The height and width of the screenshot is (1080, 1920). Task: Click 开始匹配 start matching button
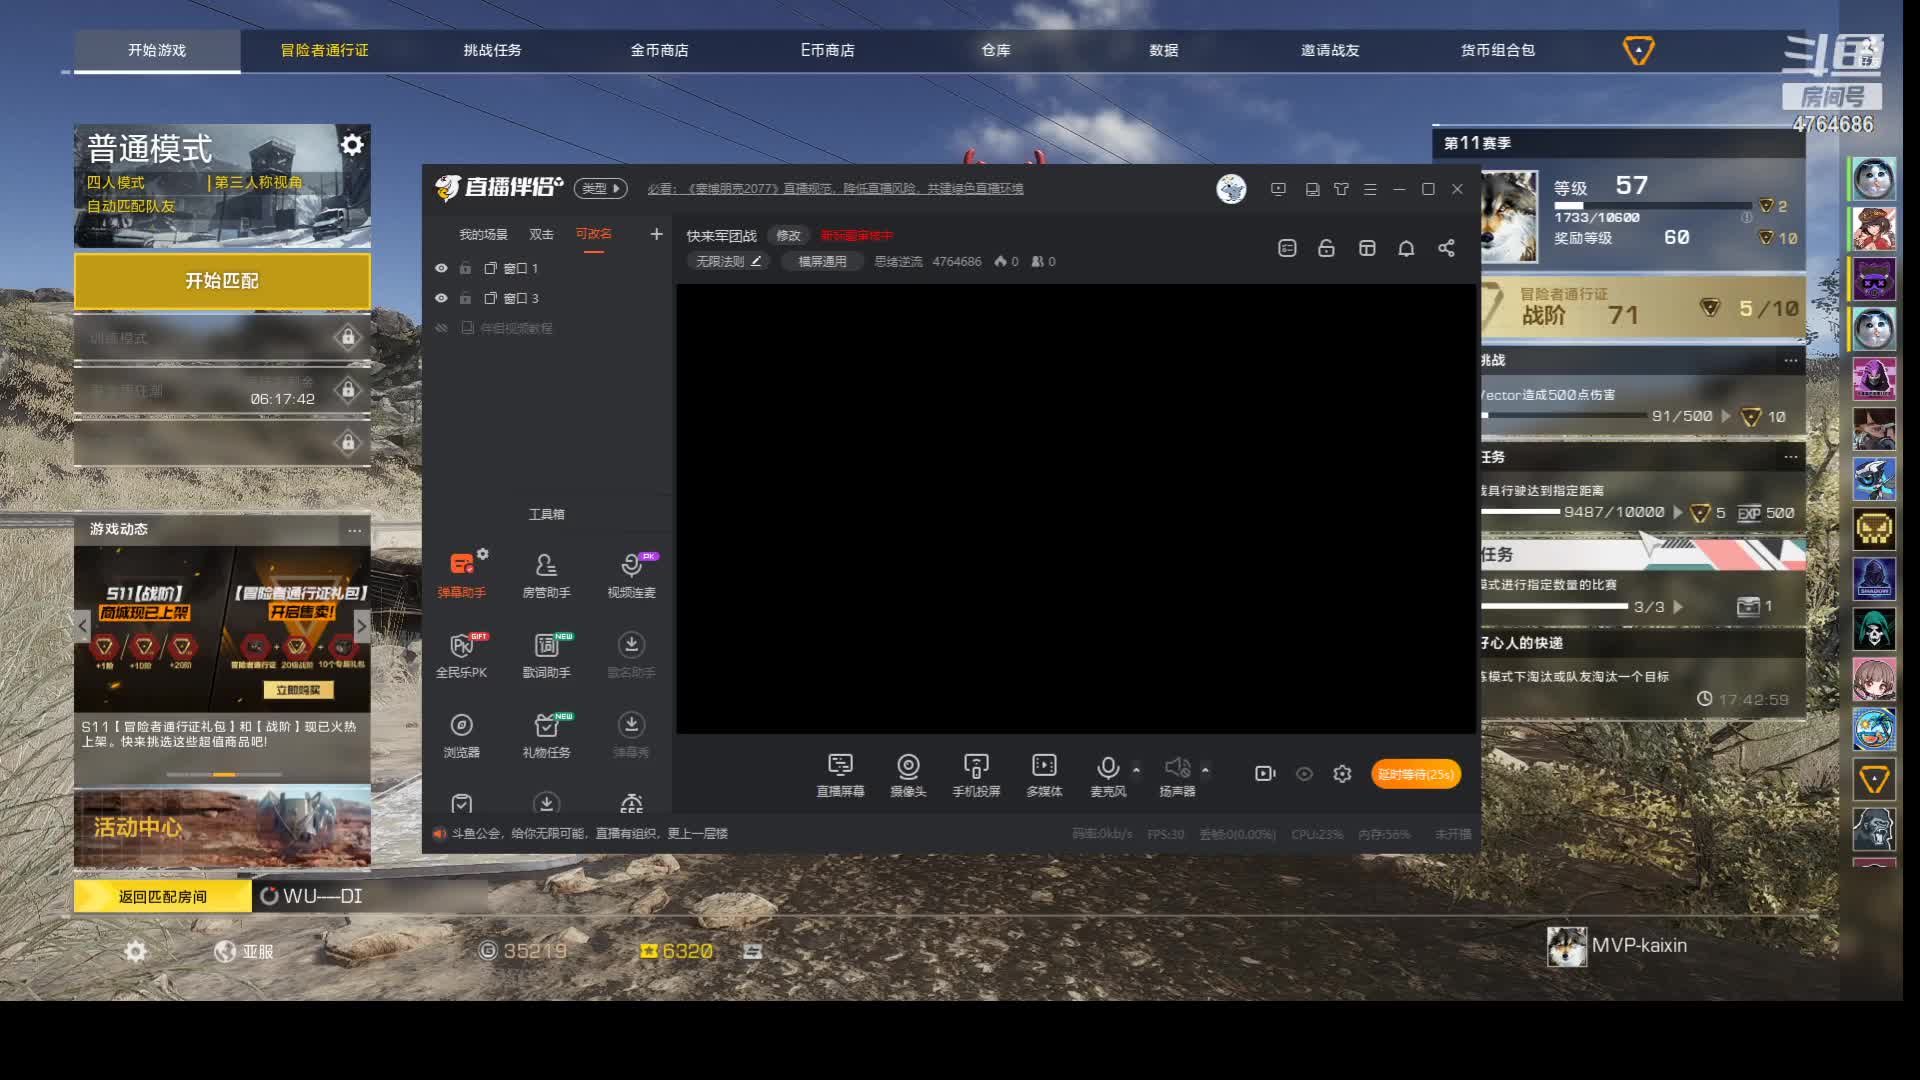pos(222,281)
